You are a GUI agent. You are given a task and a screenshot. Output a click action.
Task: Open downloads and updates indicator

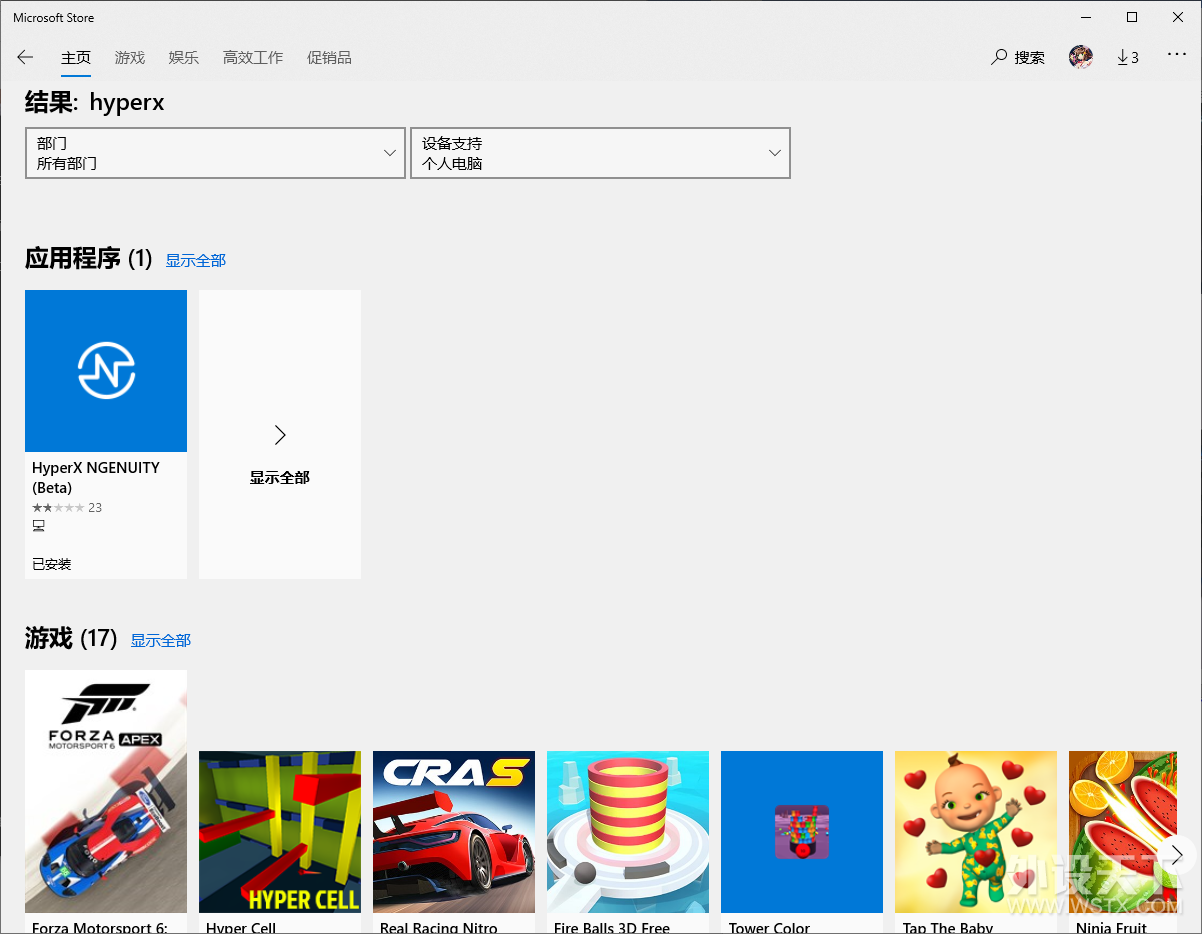pos(1128,58)
